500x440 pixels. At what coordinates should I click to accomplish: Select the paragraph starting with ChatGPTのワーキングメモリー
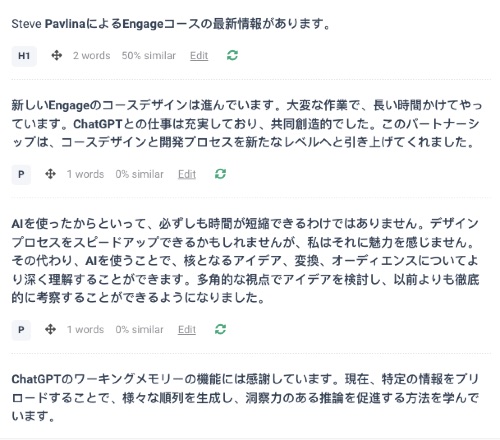tap(245, 397)
